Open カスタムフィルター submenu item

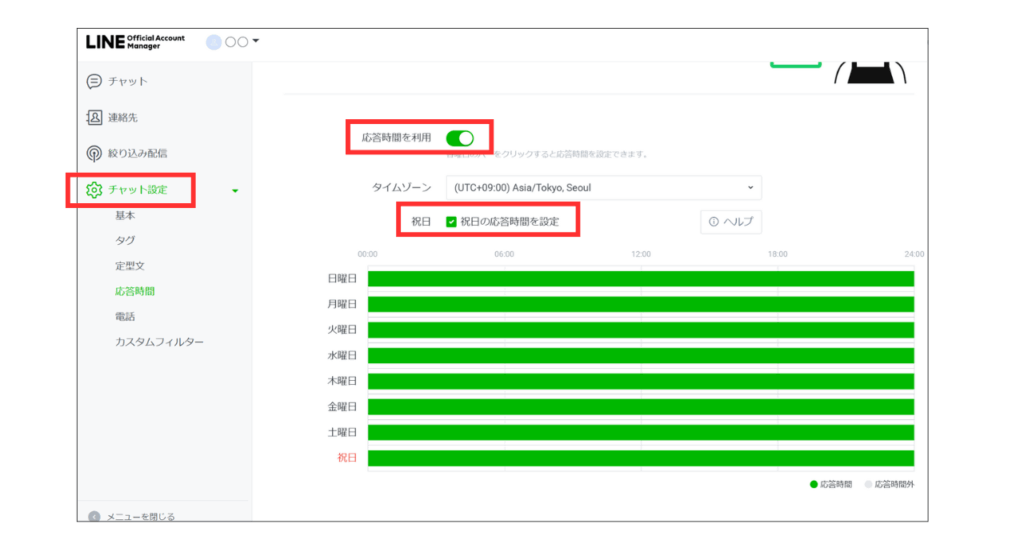(159, 342)
